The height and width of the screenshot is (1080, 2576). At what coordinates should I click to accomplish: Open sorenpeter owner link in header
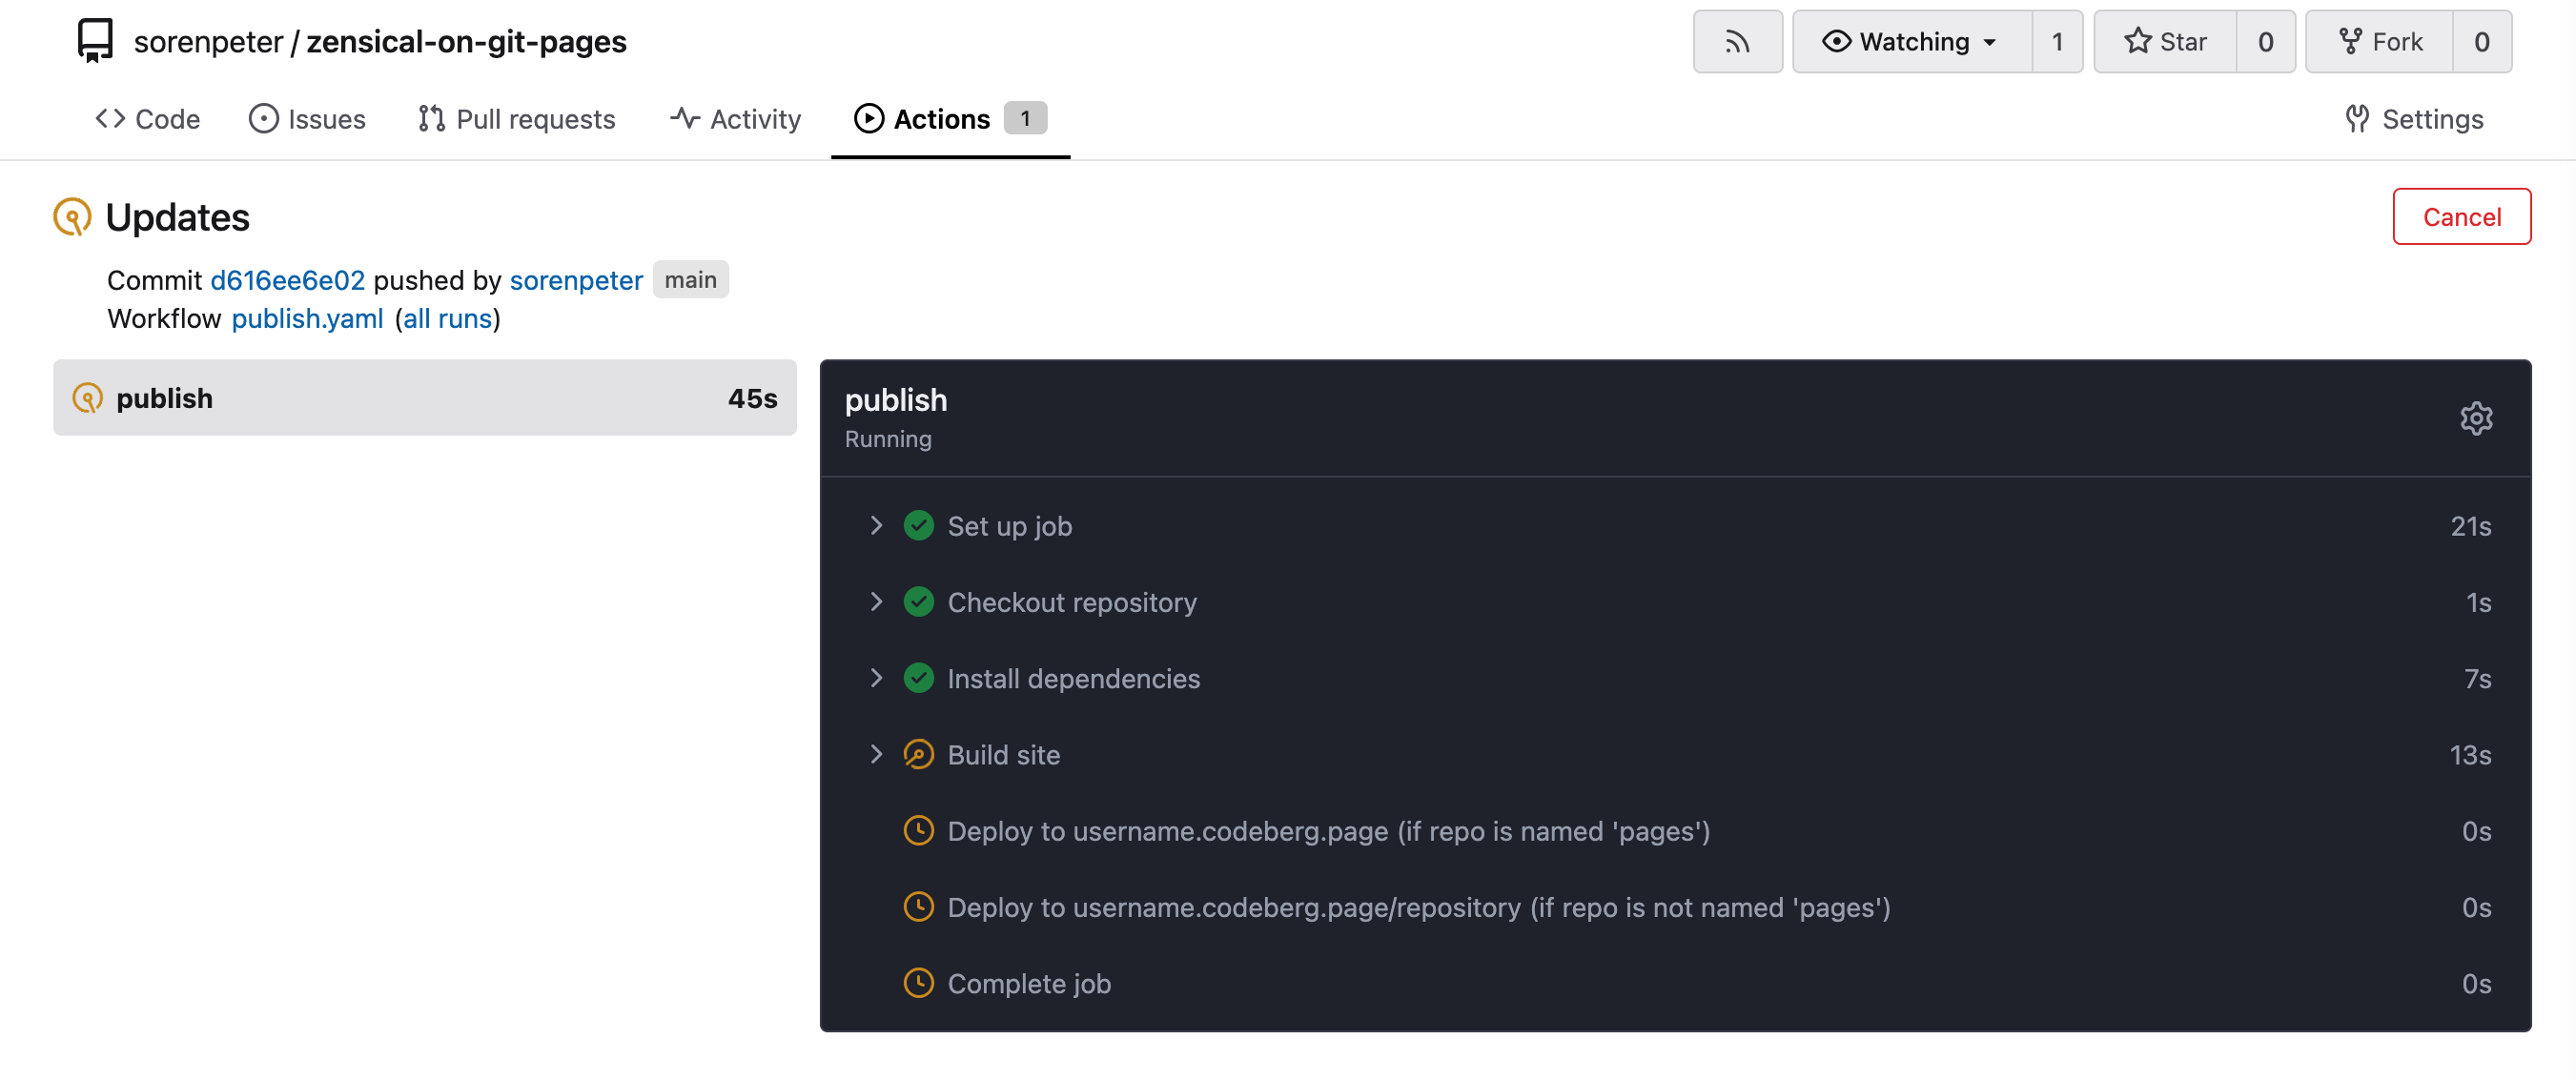pyautogui.click(x=208, y=41)
